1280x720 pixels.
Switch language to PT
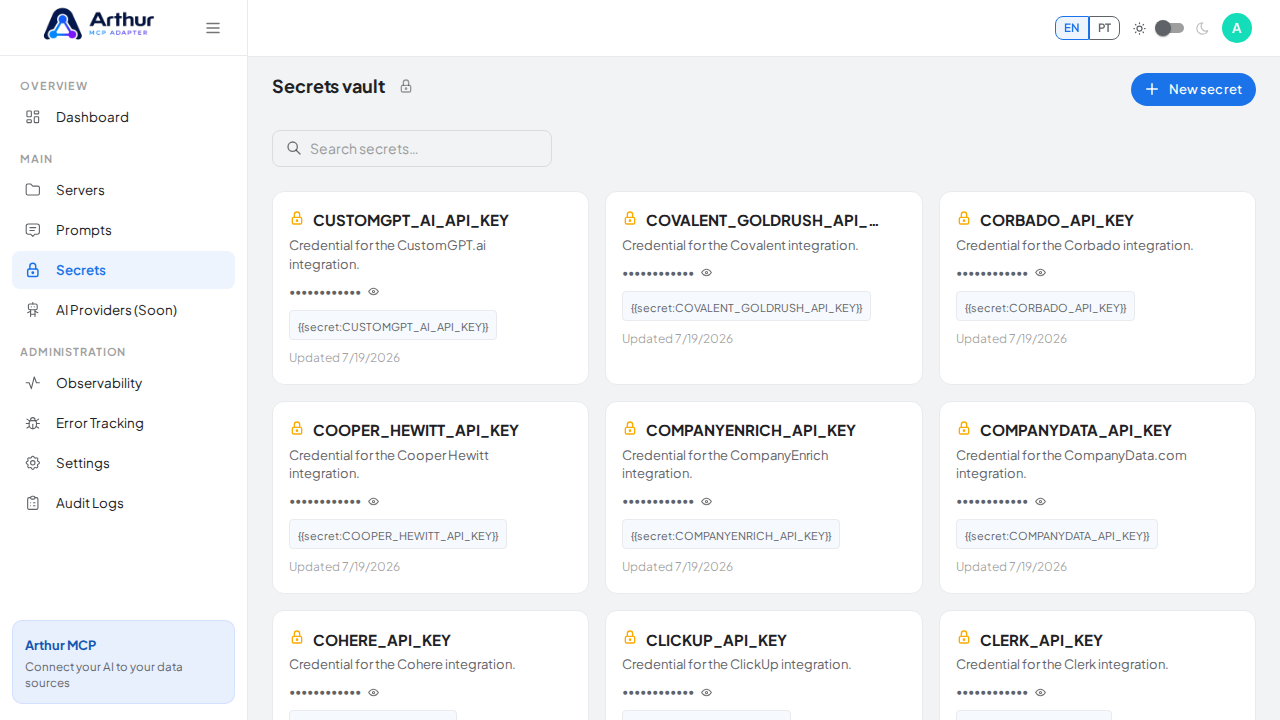tap(1104, 28)
